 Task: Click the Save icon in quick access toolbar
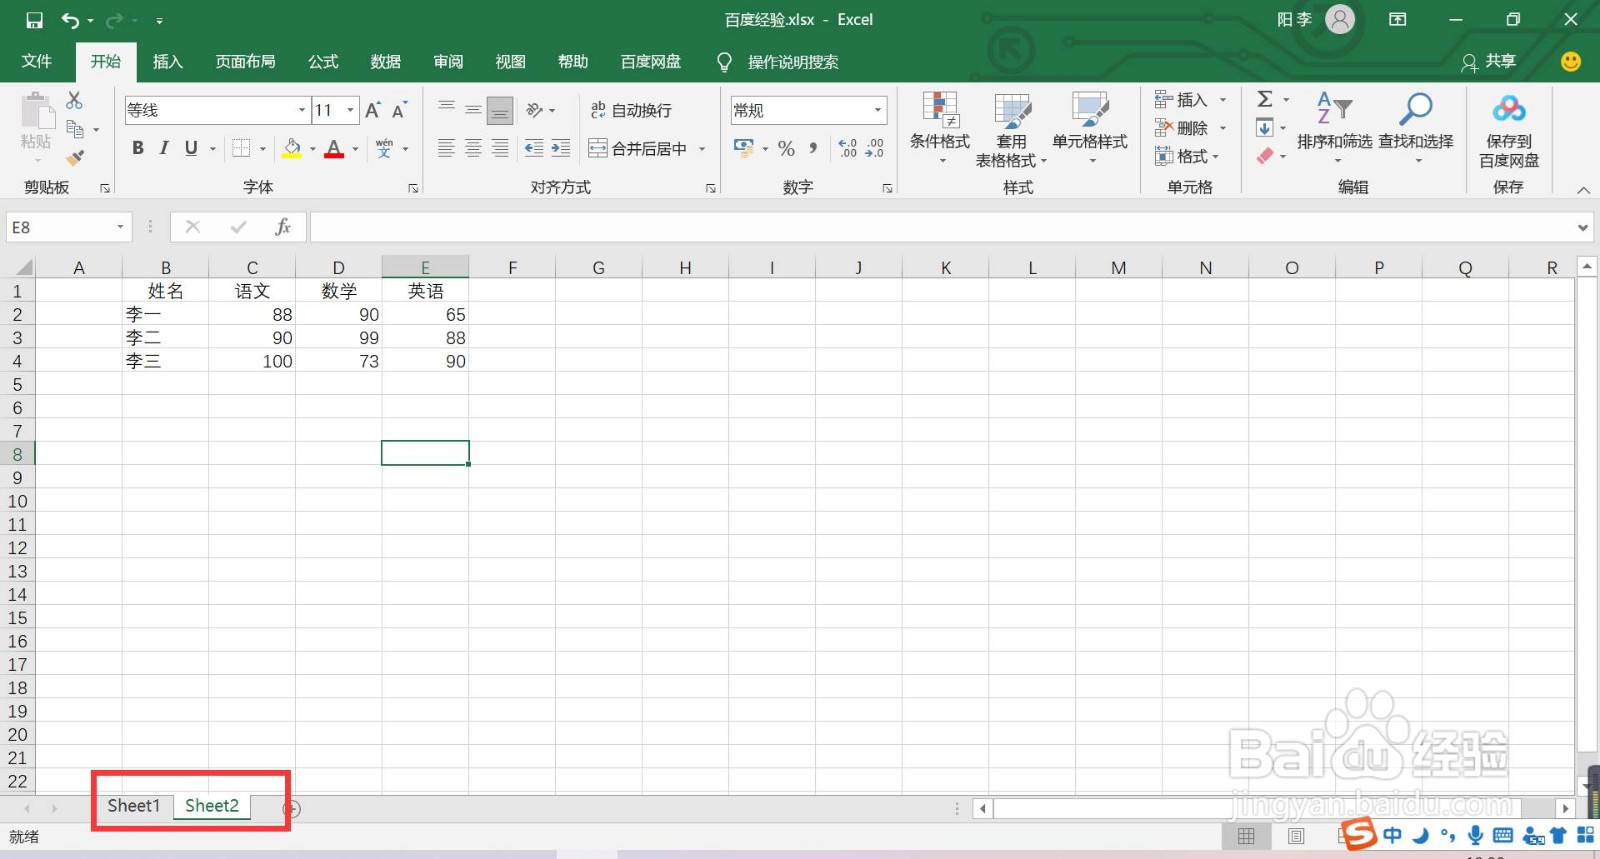[x=34, y=20]
